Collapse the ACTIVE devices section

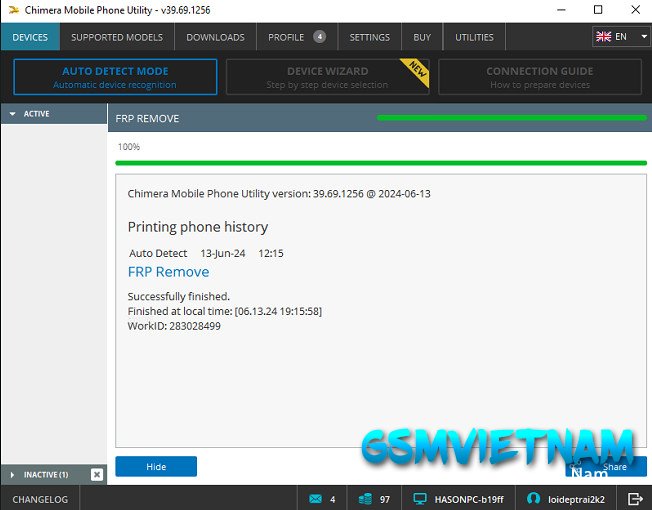click(54, 113)
